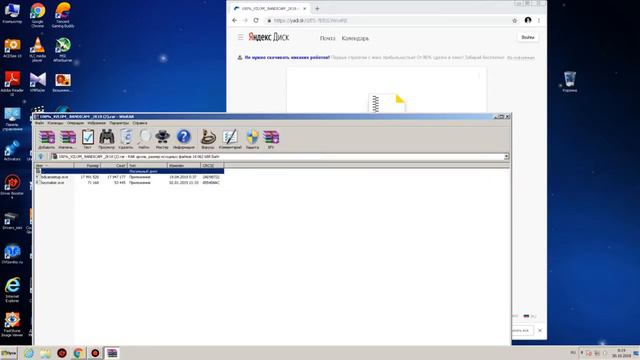This screenshot has width=640, height=360.
Task: Click the Tencent Gaming Buddy desktop shortcut
Action: (x=63, y=15)
